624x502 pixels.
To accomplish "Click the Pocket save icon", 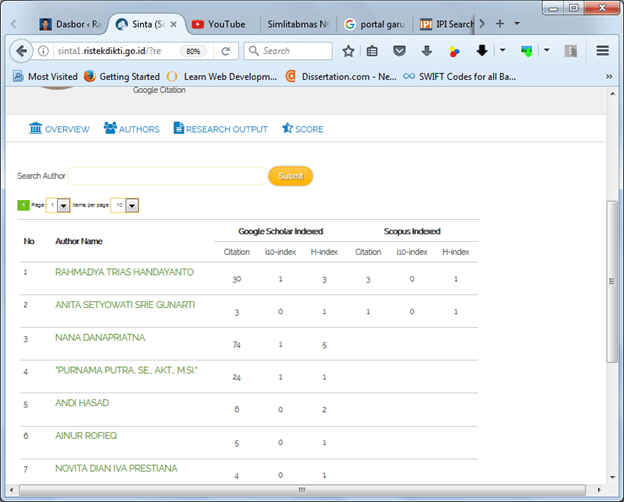I will 400,51.
